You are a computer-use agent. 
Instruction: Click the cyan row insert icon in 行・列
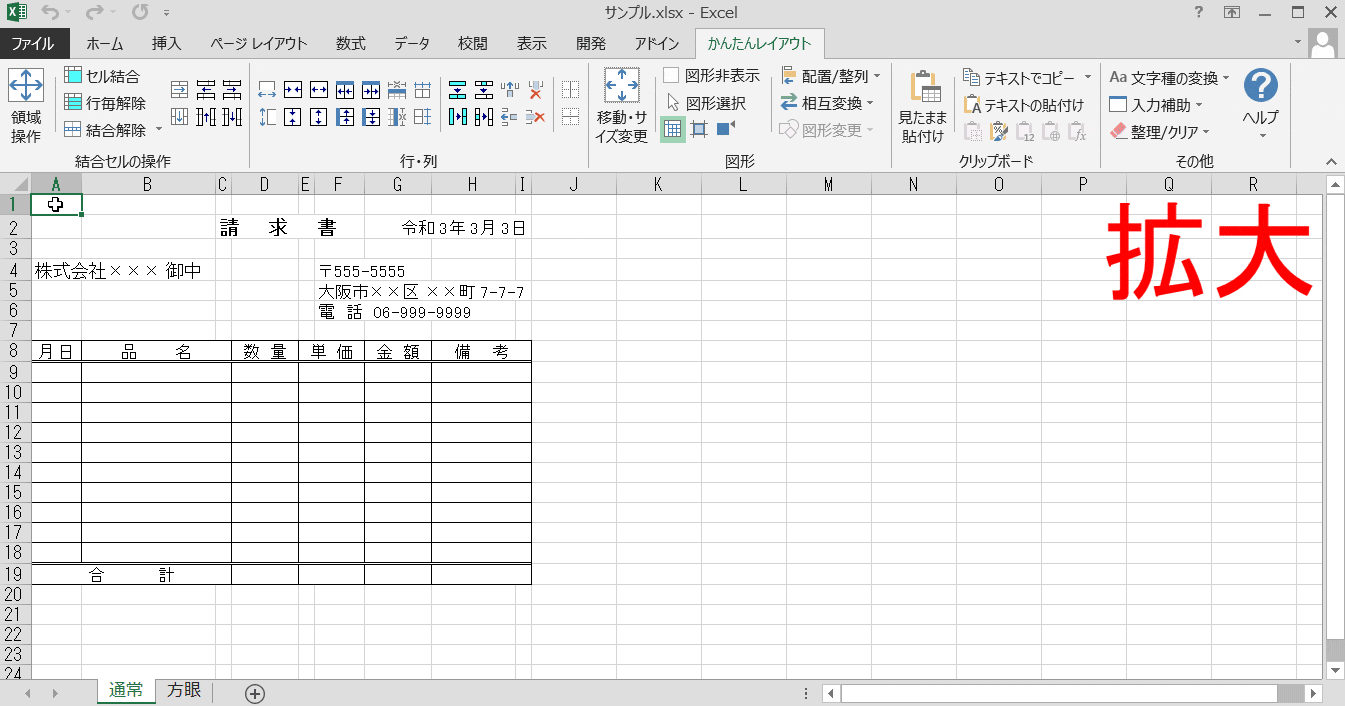458,90
